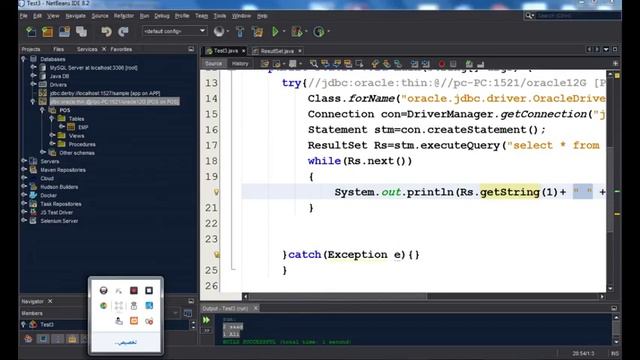Expand the MySQL Server at localhost node
Image resolution: width=640 pixels, height=360 pixels.
(33, 67)
